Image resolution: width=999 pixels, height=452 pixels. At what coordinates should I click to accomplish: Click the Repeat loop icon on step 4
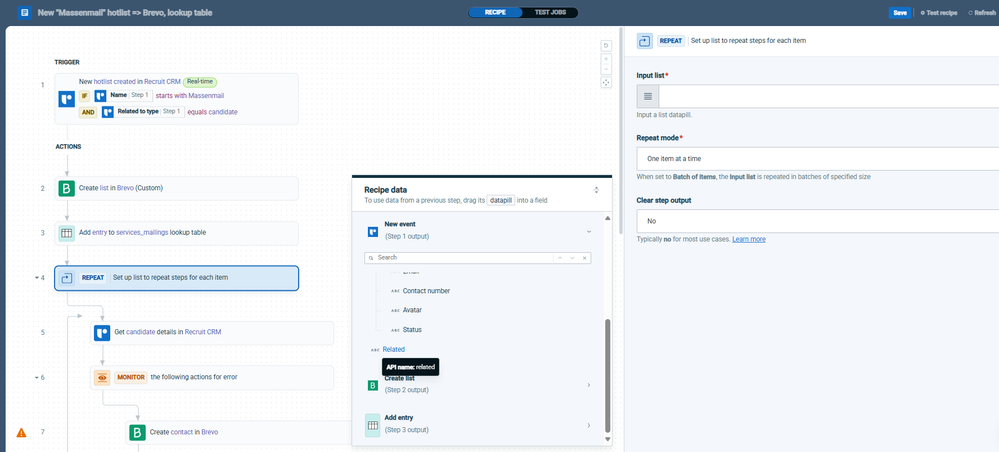pyautogui.click(x=67, y=277)
